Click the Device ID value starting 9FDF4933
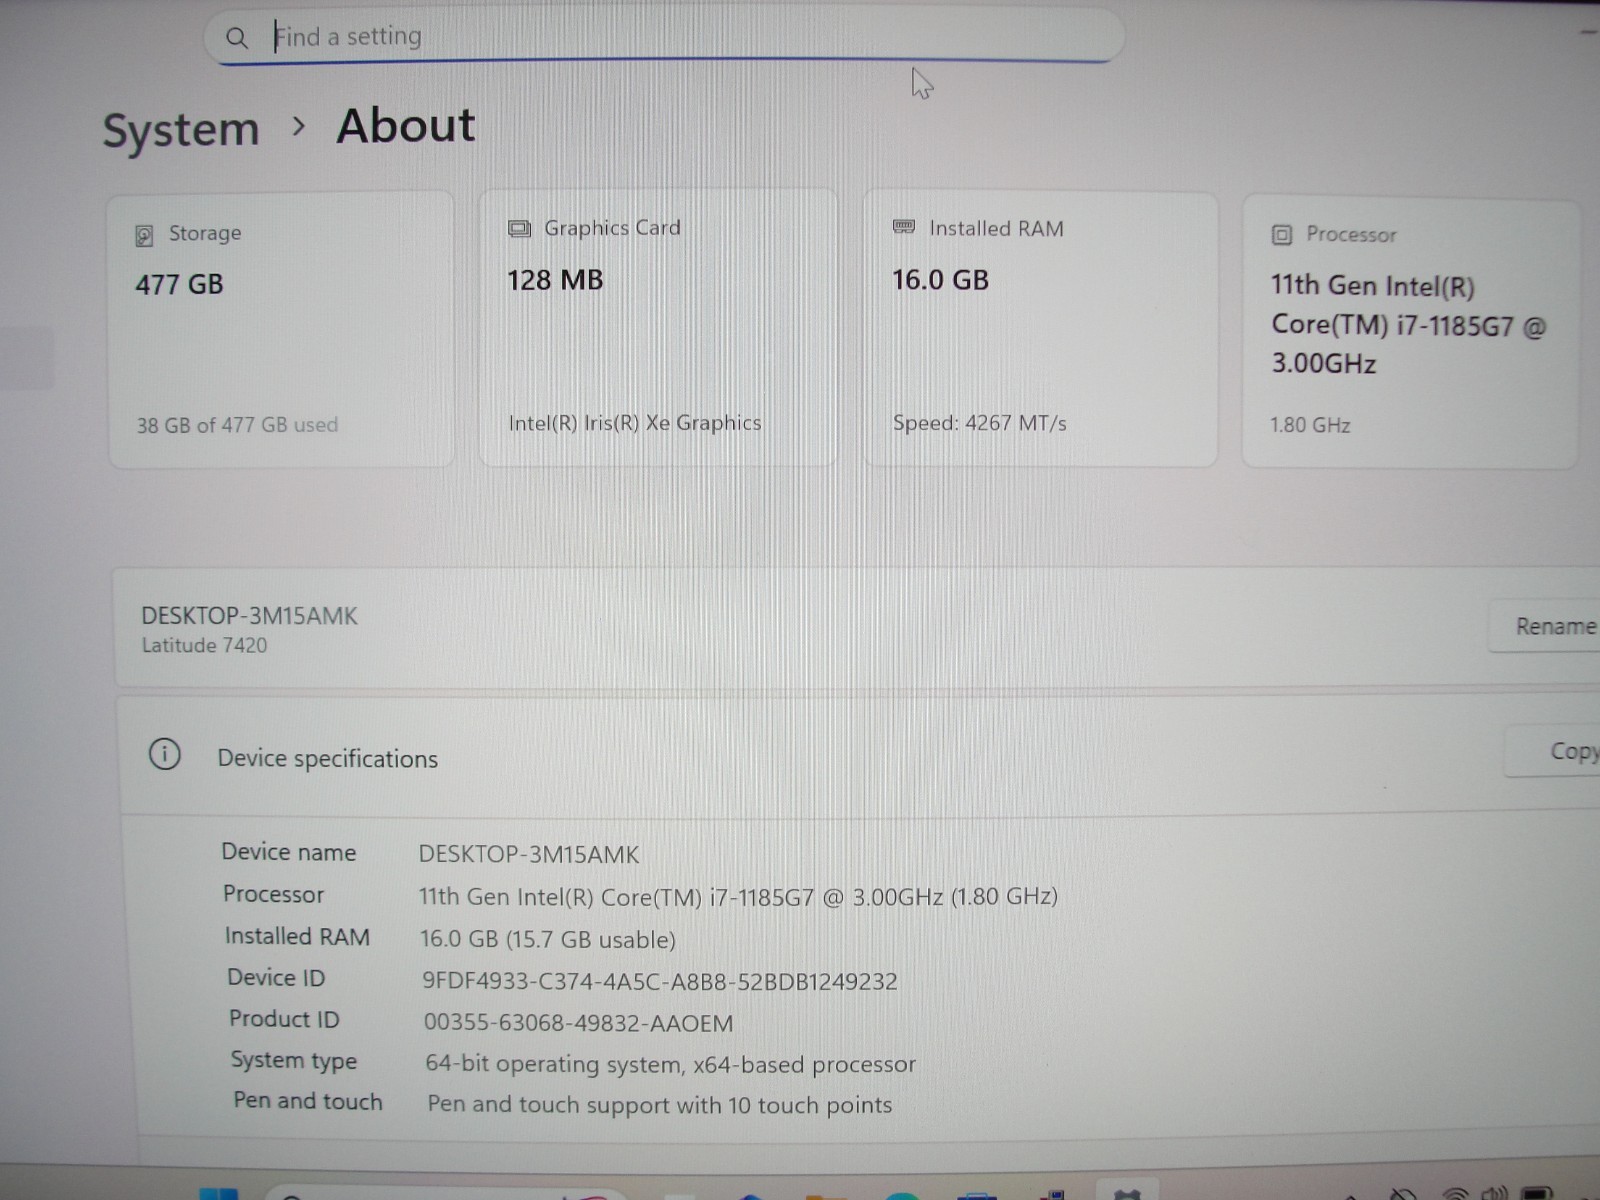Image resolution: width=1600 pixels, height=1200 pixels. click(x=659, y=981)
